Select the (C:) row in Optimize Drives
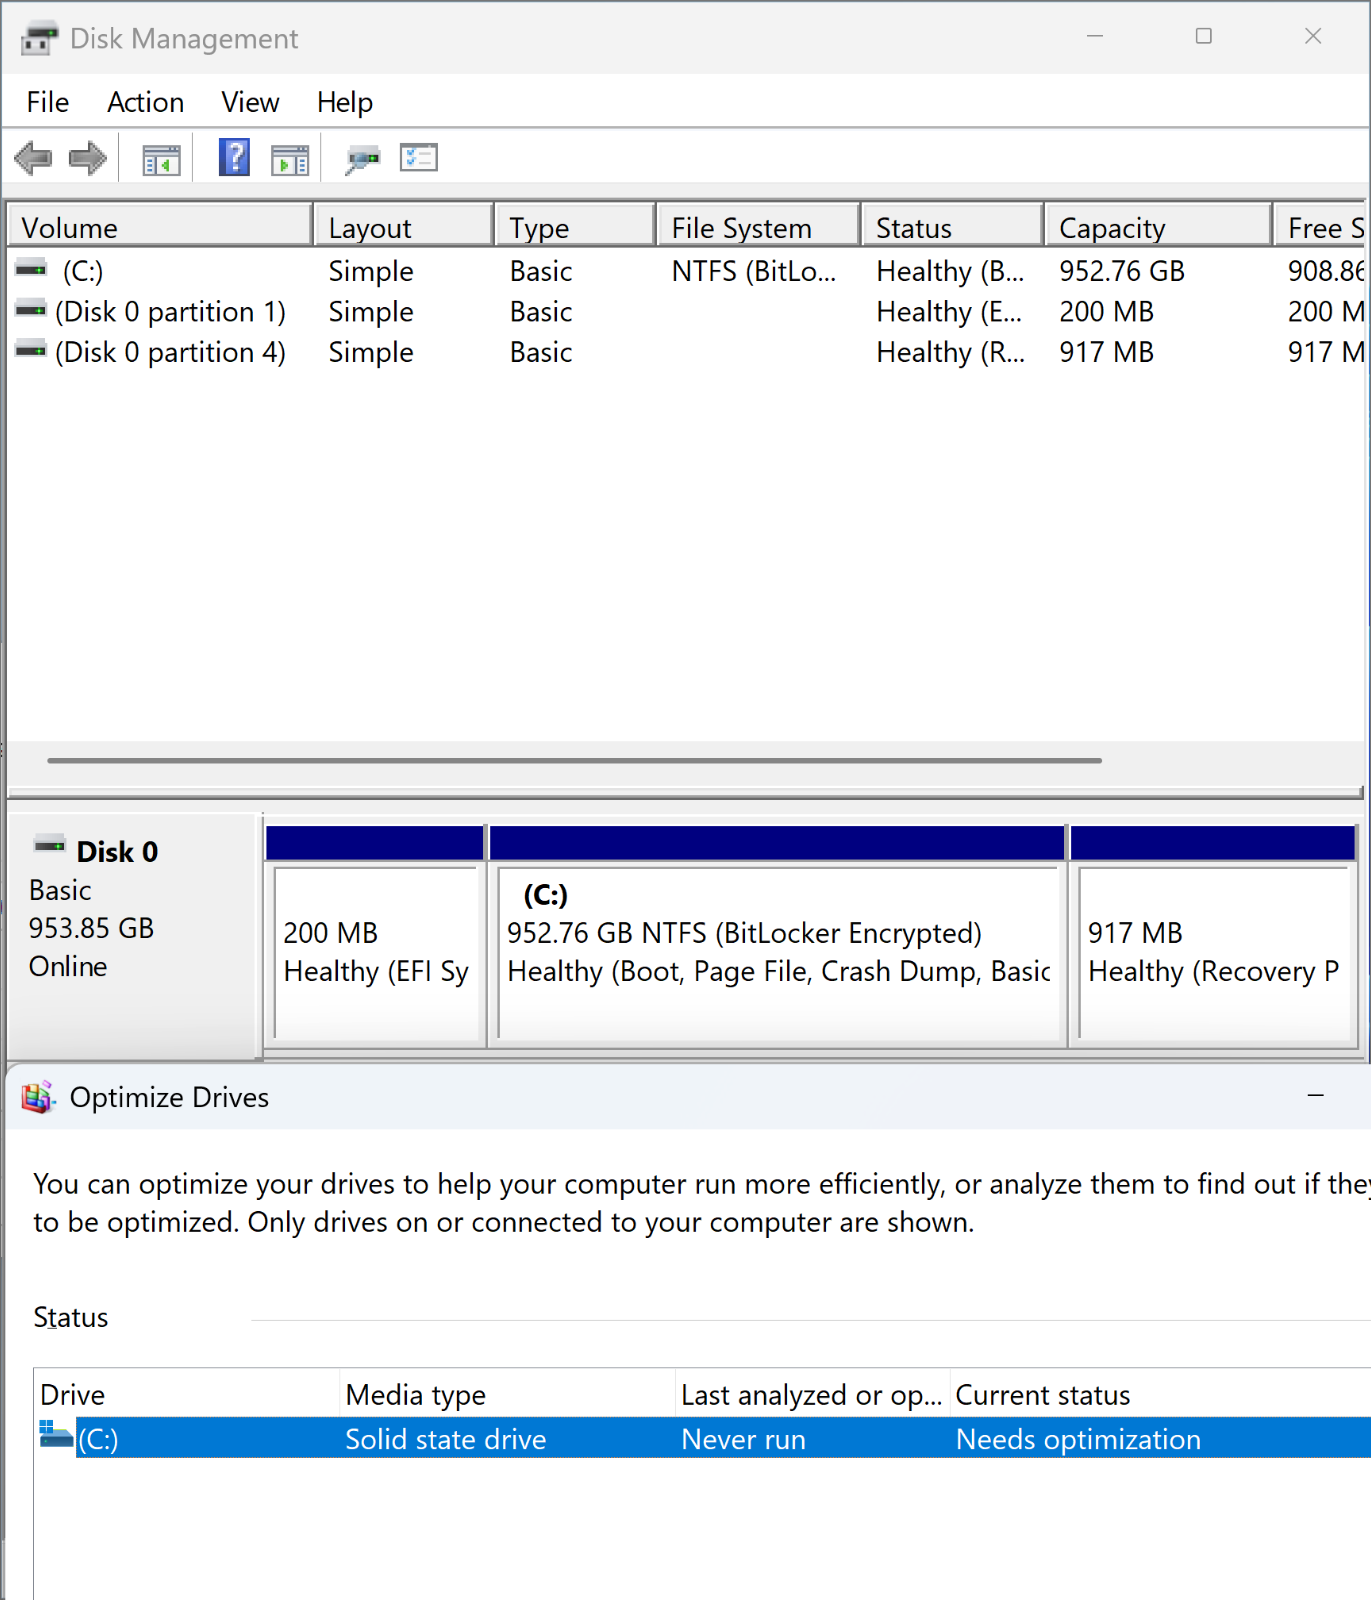Image resolution: width=1371 pixels, height=1600 pixels. point(702,1438)
